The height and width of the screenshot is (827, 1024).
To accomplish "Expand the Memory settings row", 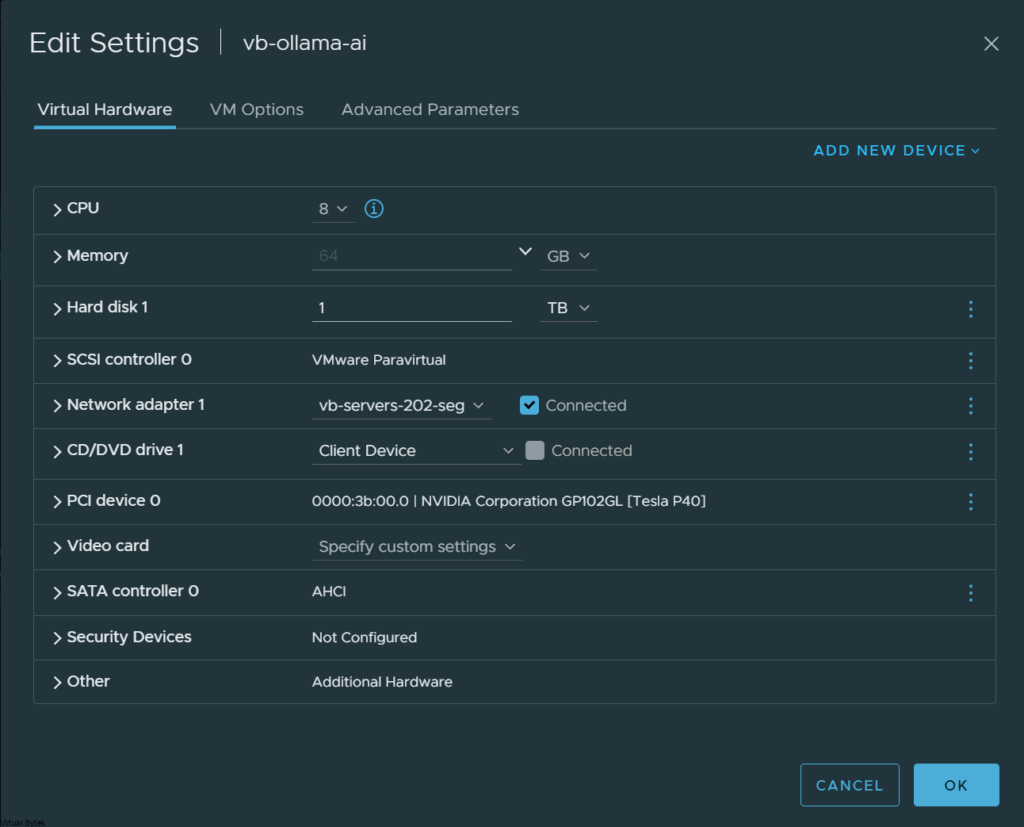I will [58, 256].
